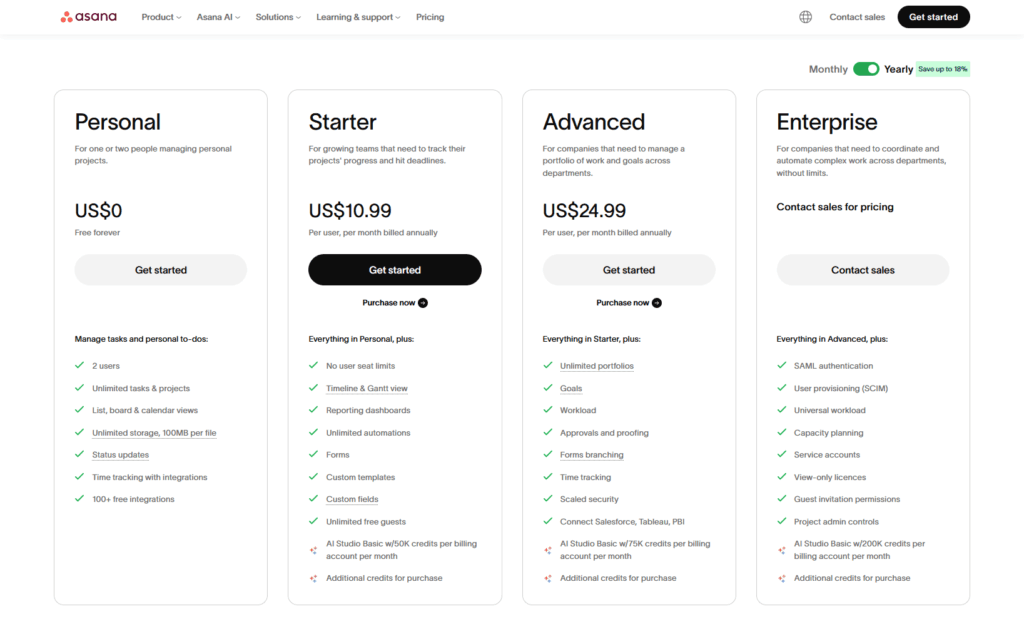This screenshot has width=1024, height=624.
Task: Click Contact sales for pricing text
Action: click(x=835, y=207)
